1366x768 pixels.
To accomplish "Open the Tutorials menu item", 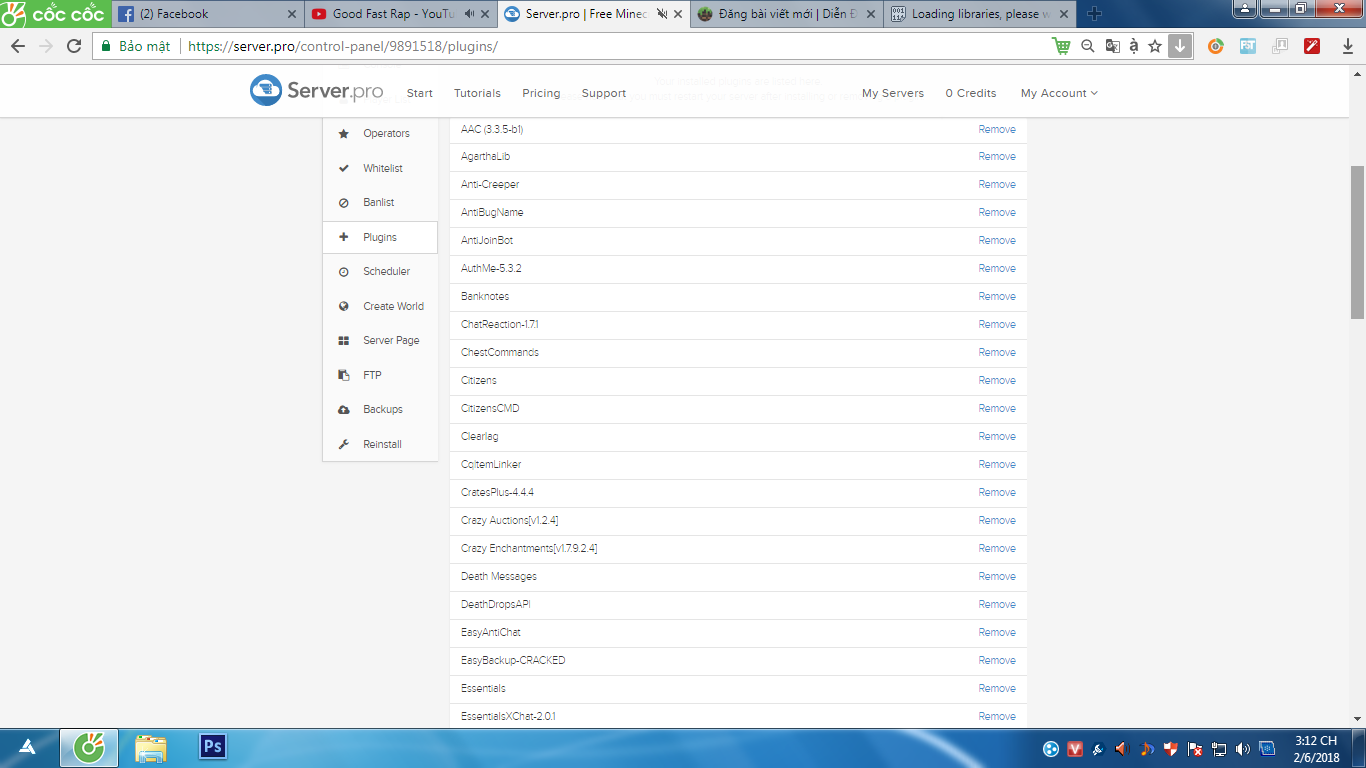I will pyautogui.click(x=477, y=93).
